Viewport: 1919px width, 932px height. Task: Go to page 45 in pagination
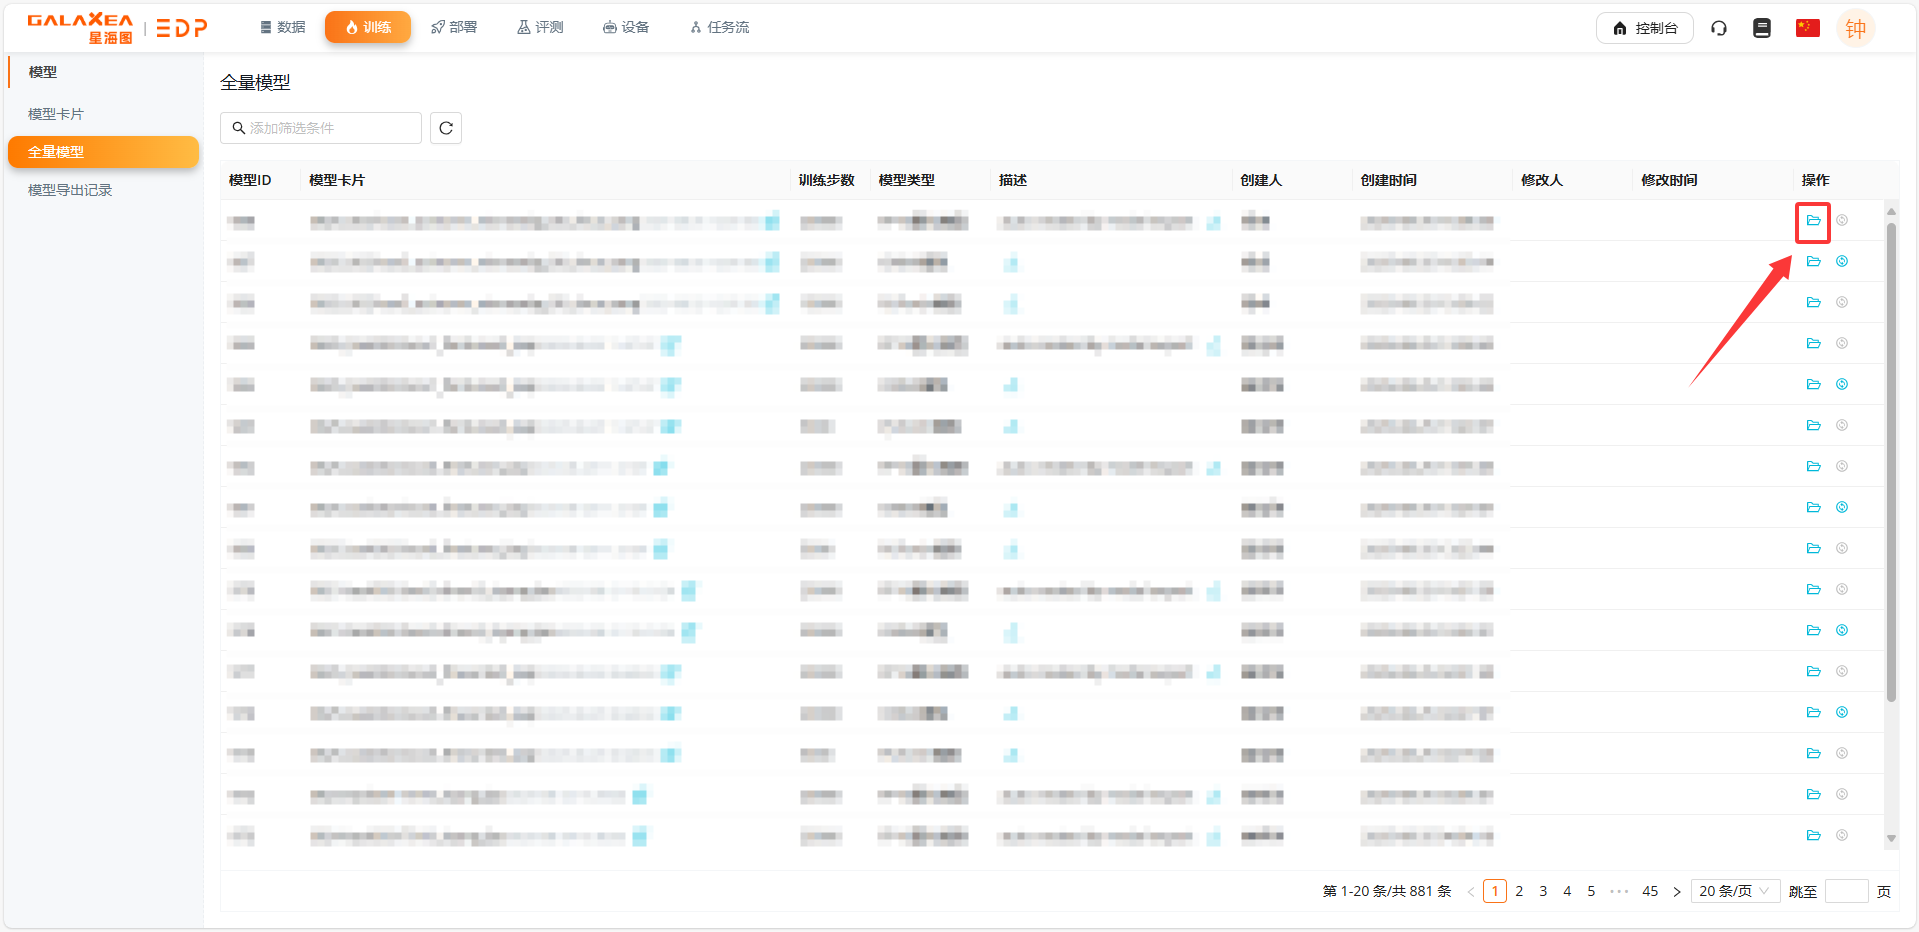click(x=1650, y=891)
